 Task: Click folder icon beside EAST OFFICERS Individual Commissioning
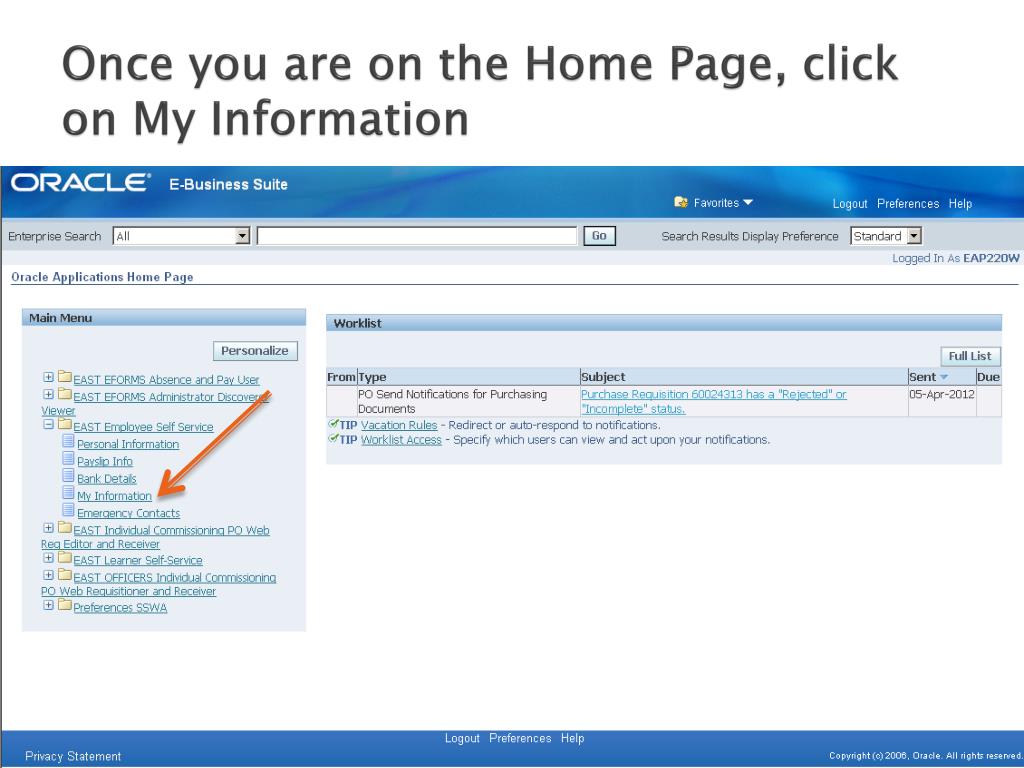point(65,575)
